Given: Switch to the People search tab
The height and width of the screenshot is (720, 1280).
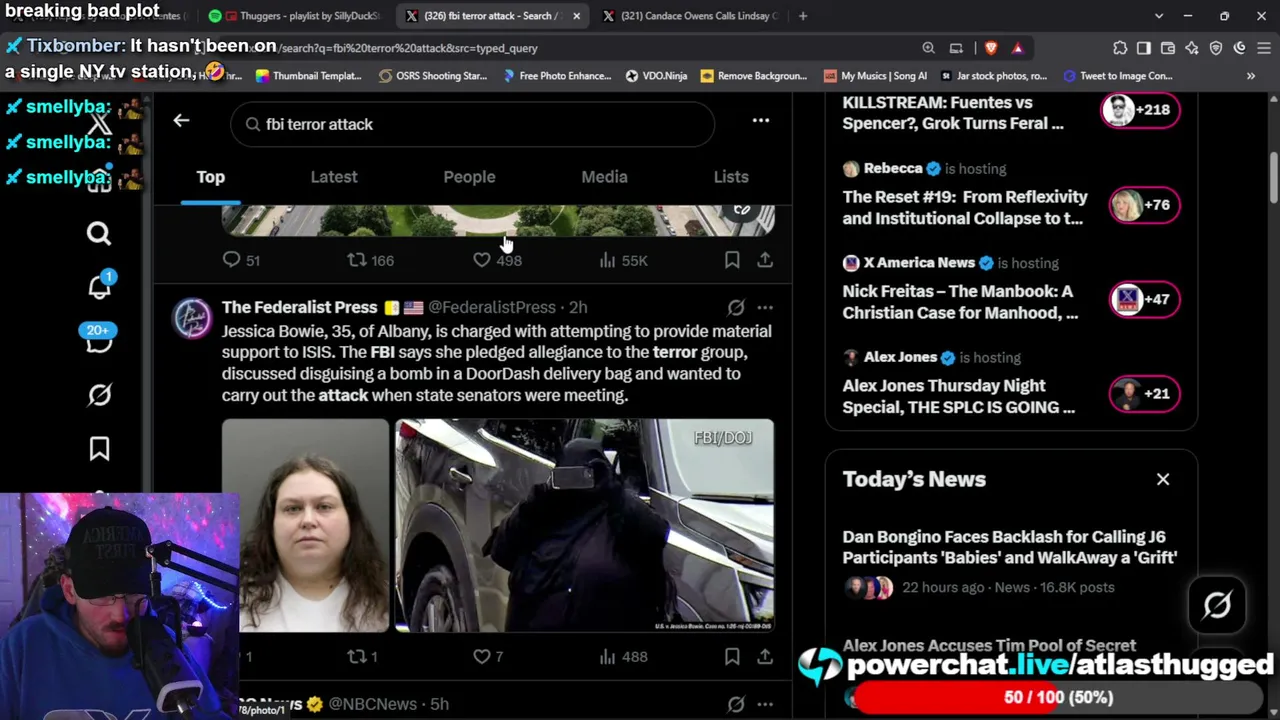Looking at the screenshot, I should 469,177.
